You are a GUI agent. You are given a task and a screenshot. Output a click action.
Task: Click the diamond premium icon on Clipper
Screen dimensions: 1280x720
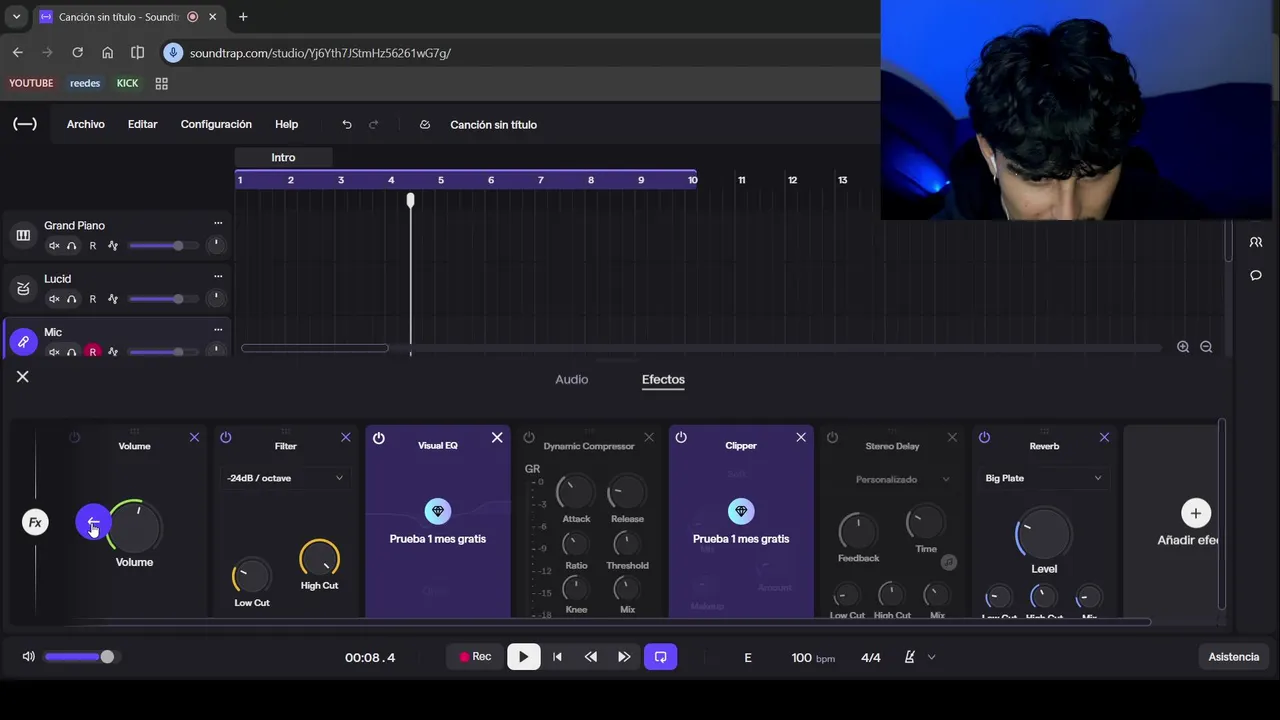pyautogui.click(x=741, y=511)
